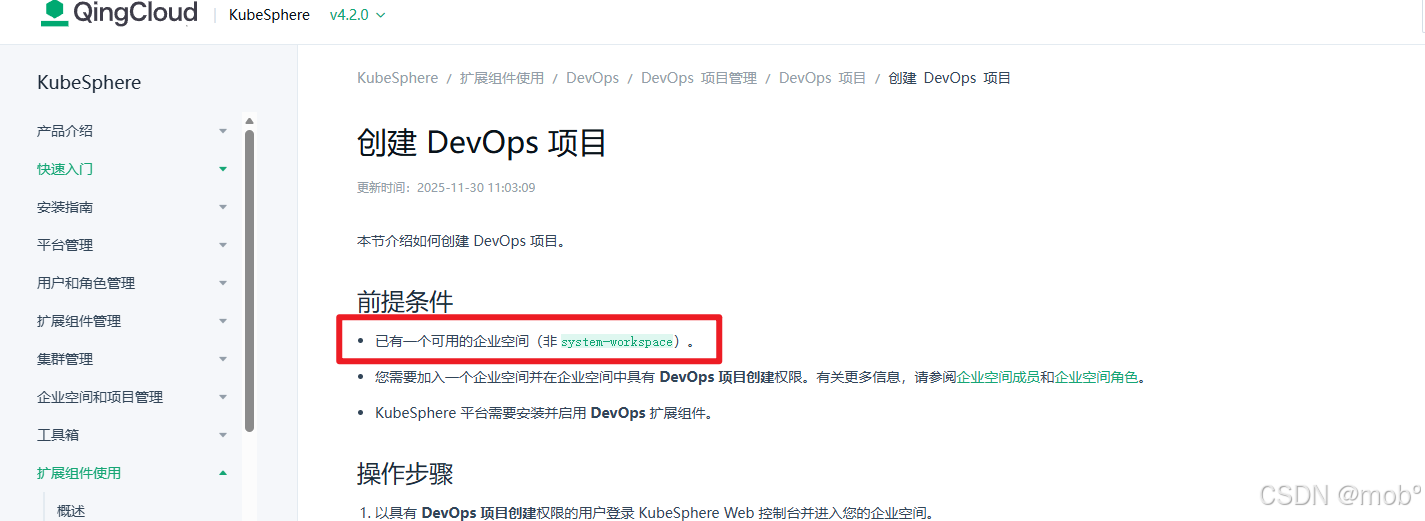Click the KubeSphere sidebar title
The height and width of the screenshot is (521, 1425).
point(89,82)
